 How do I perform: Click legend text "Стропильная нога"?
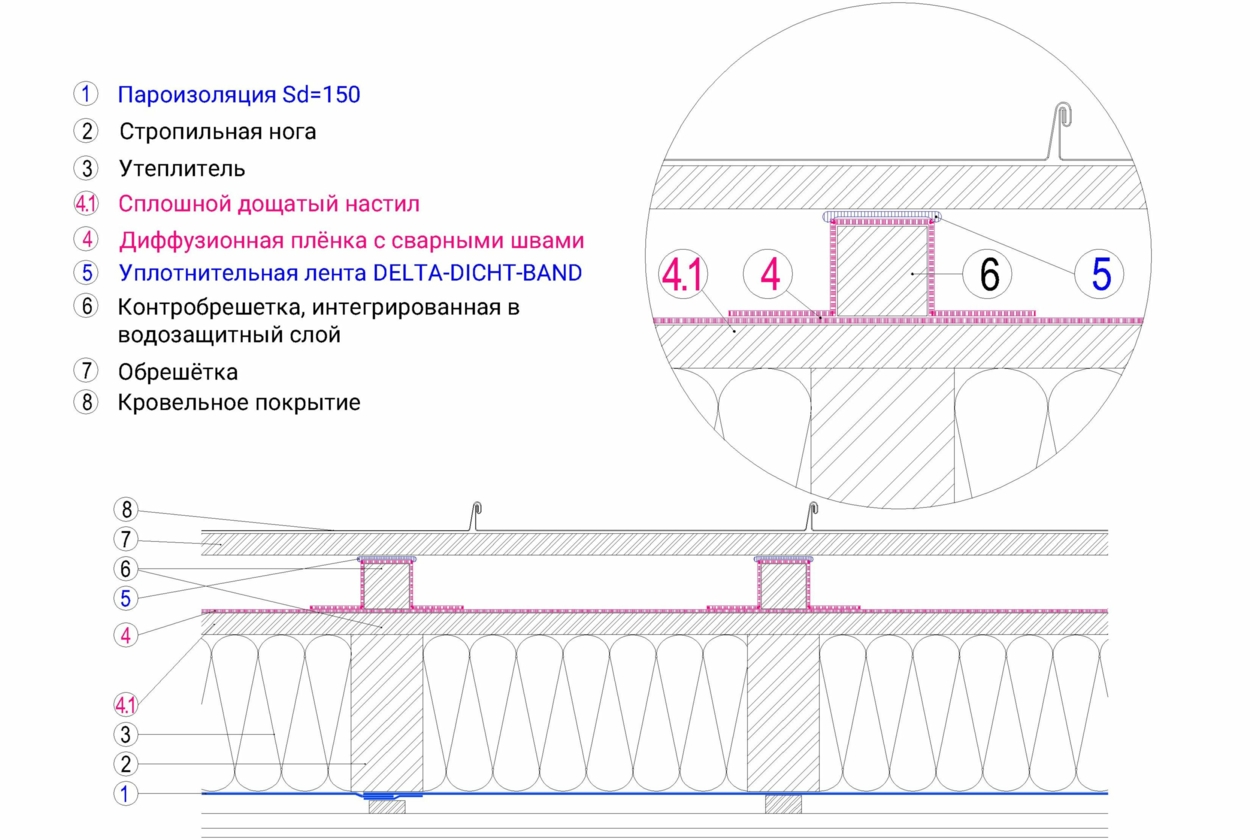tap(218, 131)
